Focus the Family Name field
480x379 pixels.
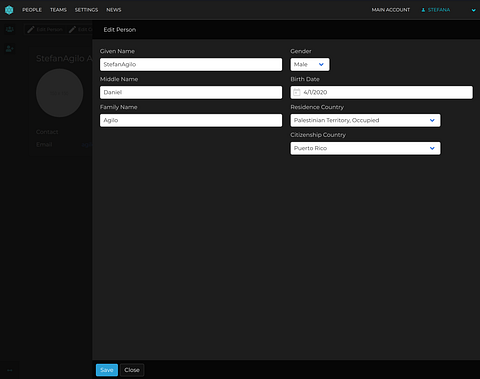[191, 120]
